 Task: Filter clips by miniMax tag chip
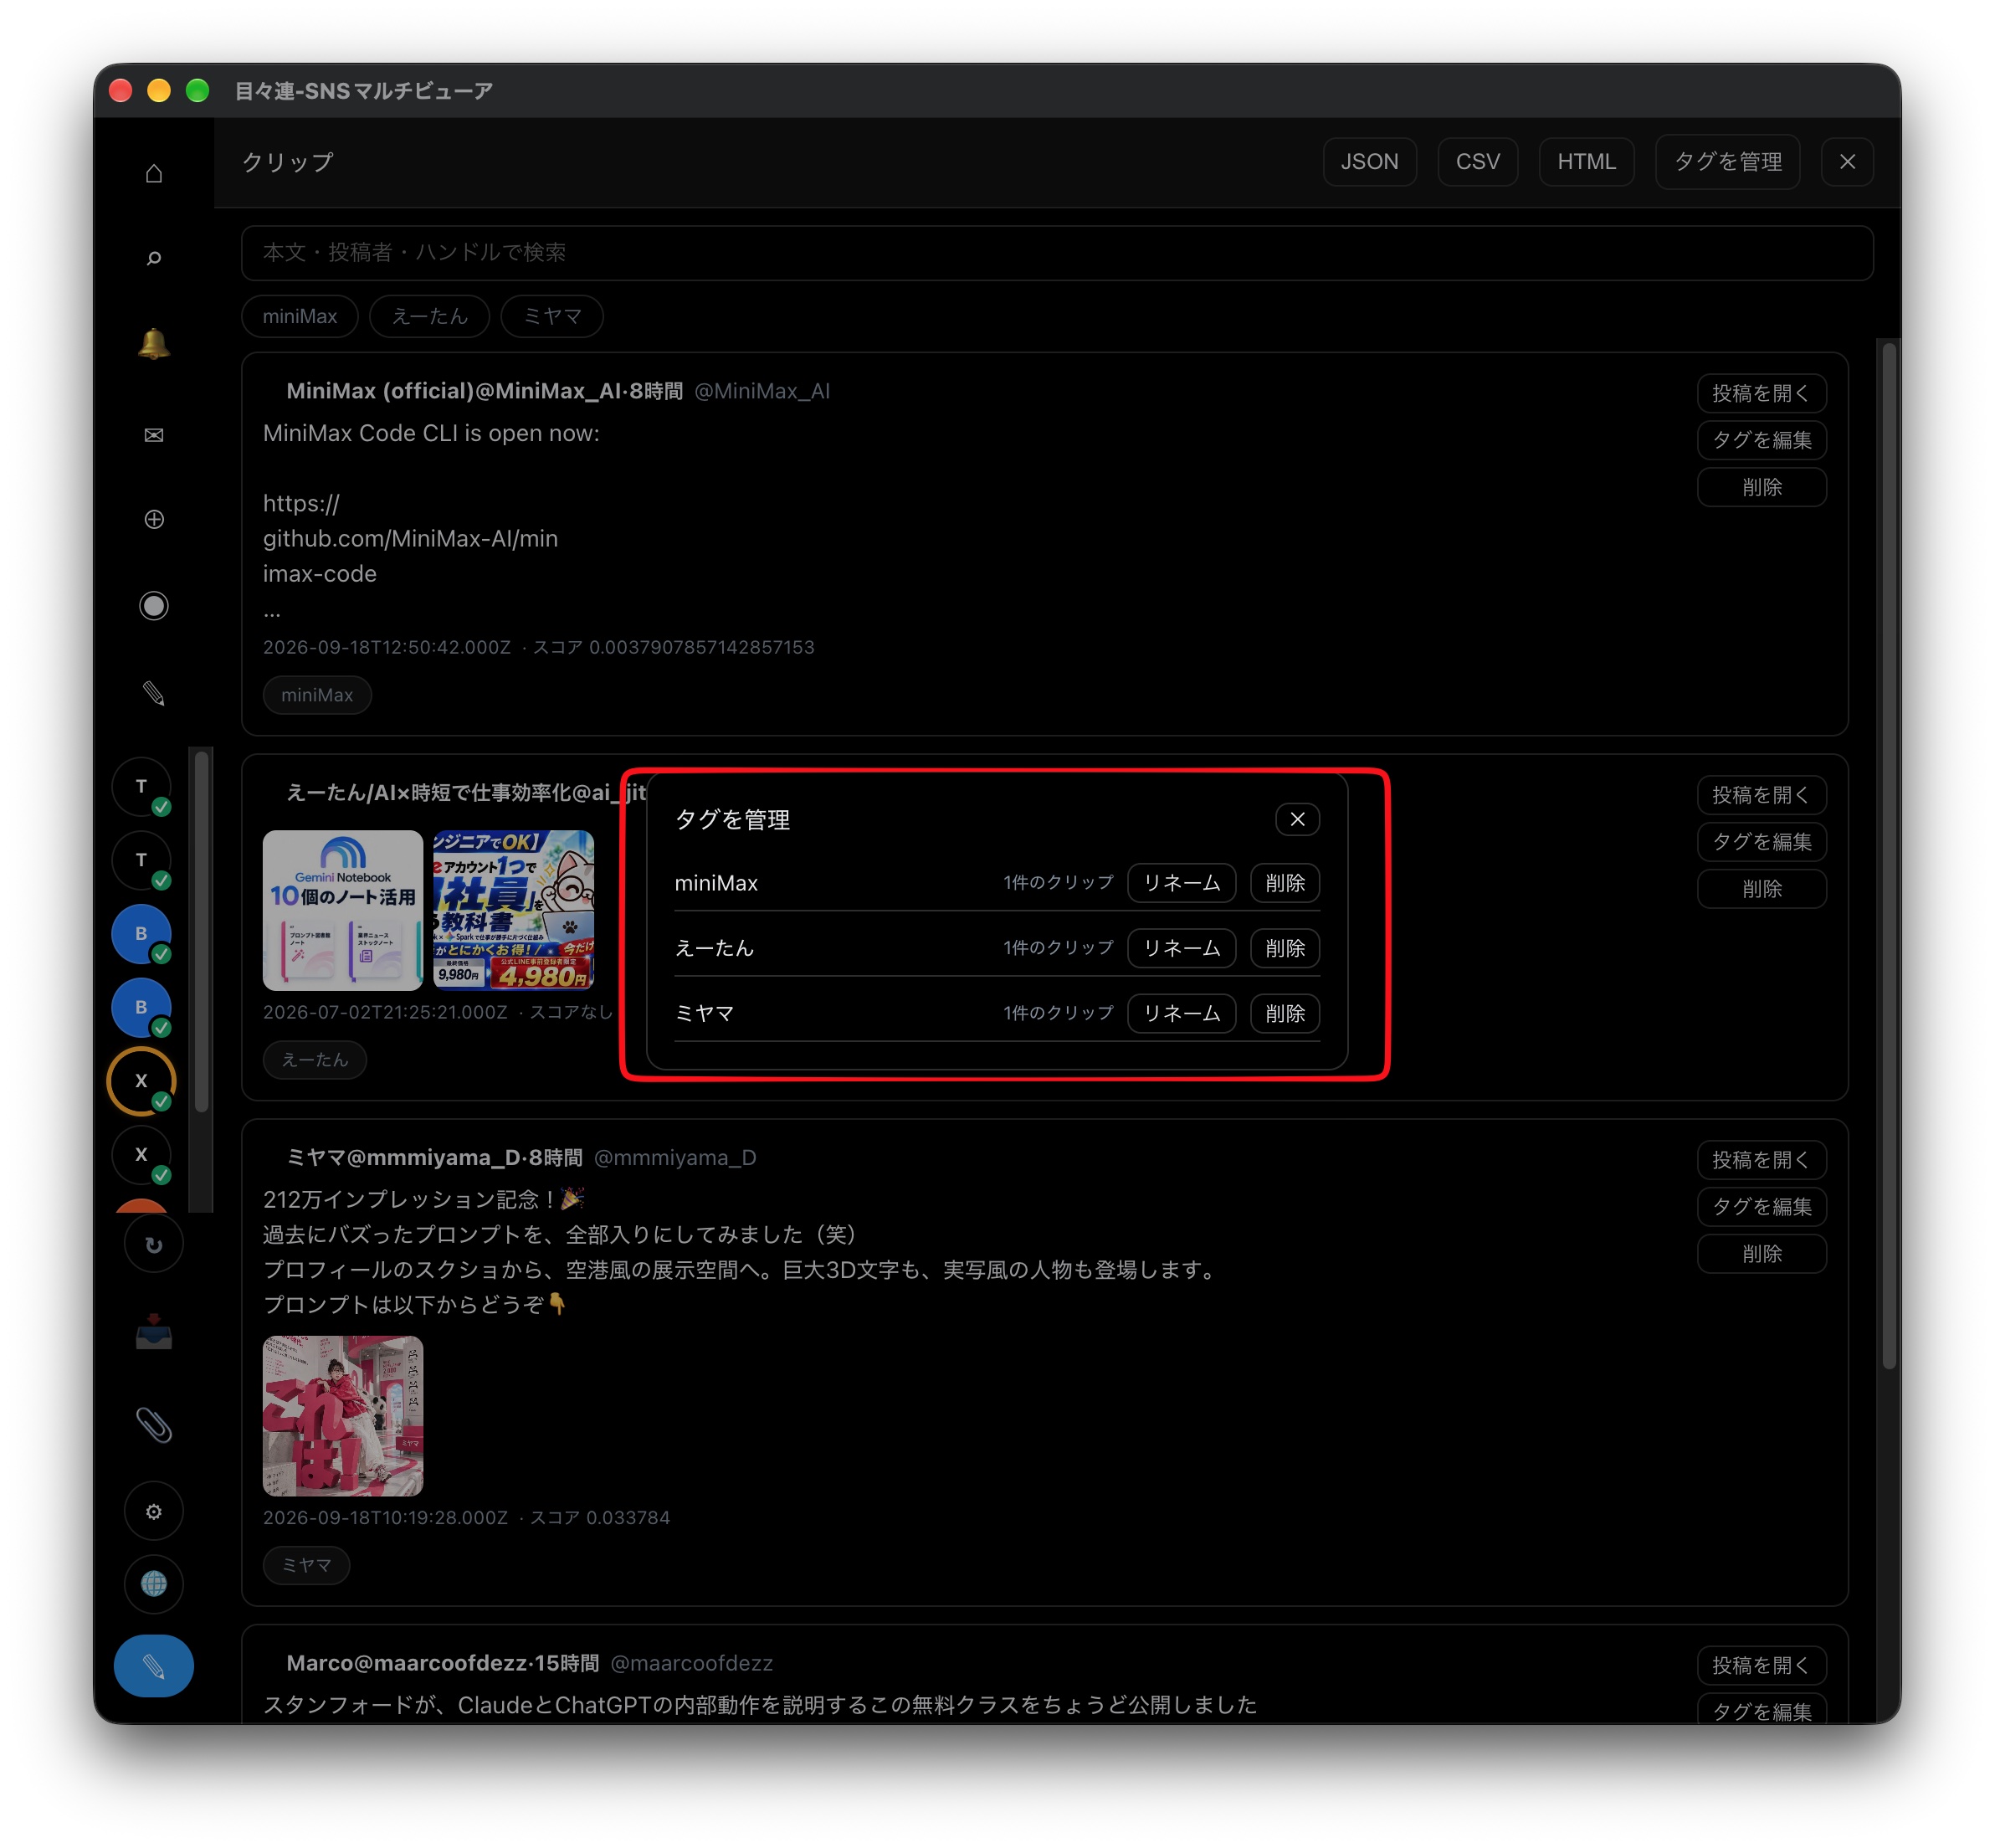[x=300, y=316]
